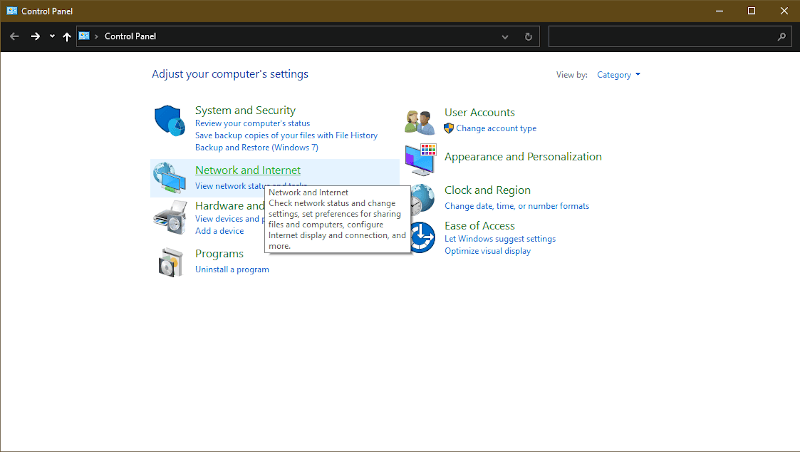
Task: Open Ease of Access heading link
Action: click(x=480, y=226)
